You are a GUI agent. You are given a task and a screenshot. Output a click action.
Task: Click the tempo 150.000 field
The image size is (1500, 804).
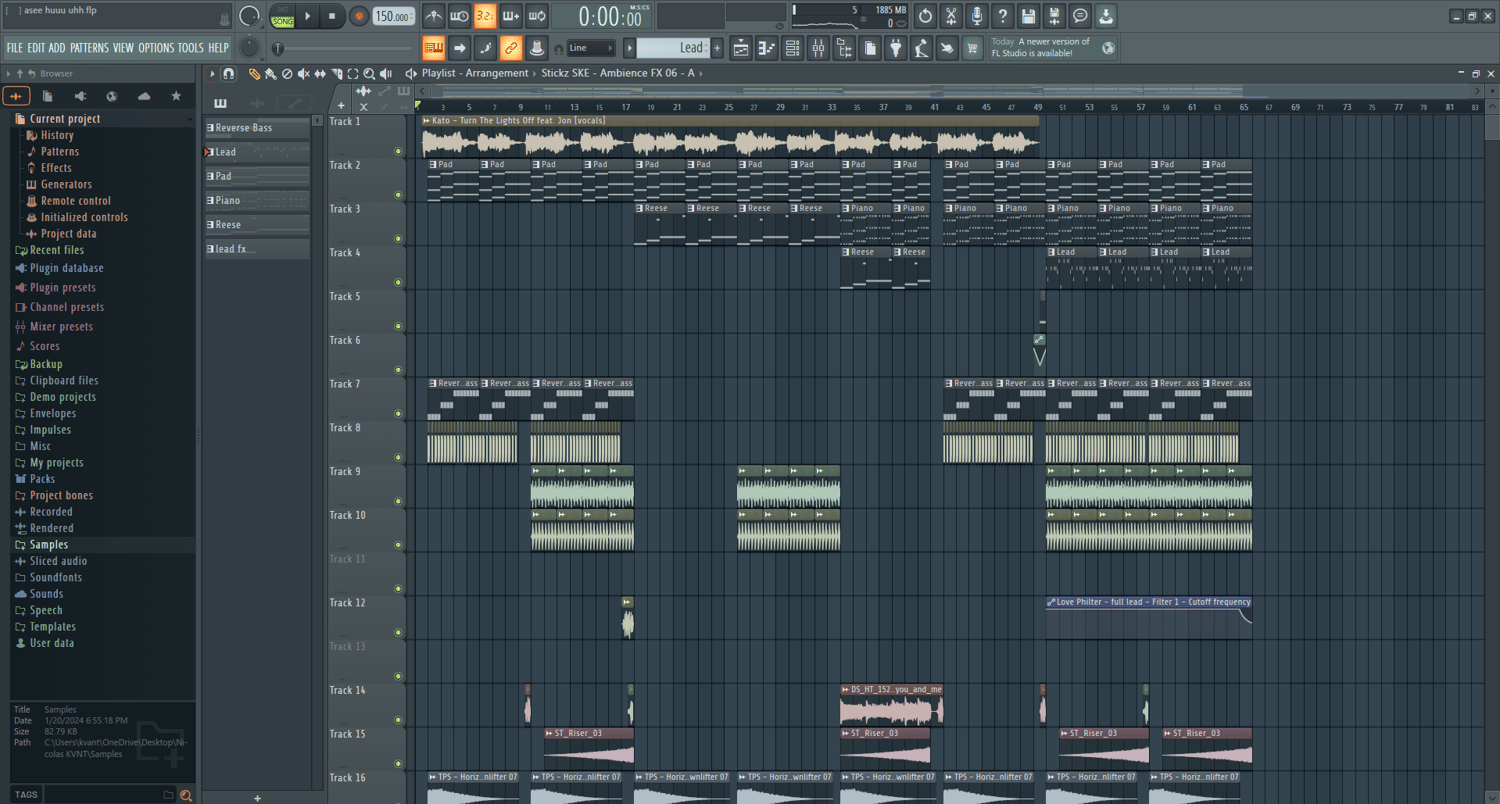tap(394, 16)
